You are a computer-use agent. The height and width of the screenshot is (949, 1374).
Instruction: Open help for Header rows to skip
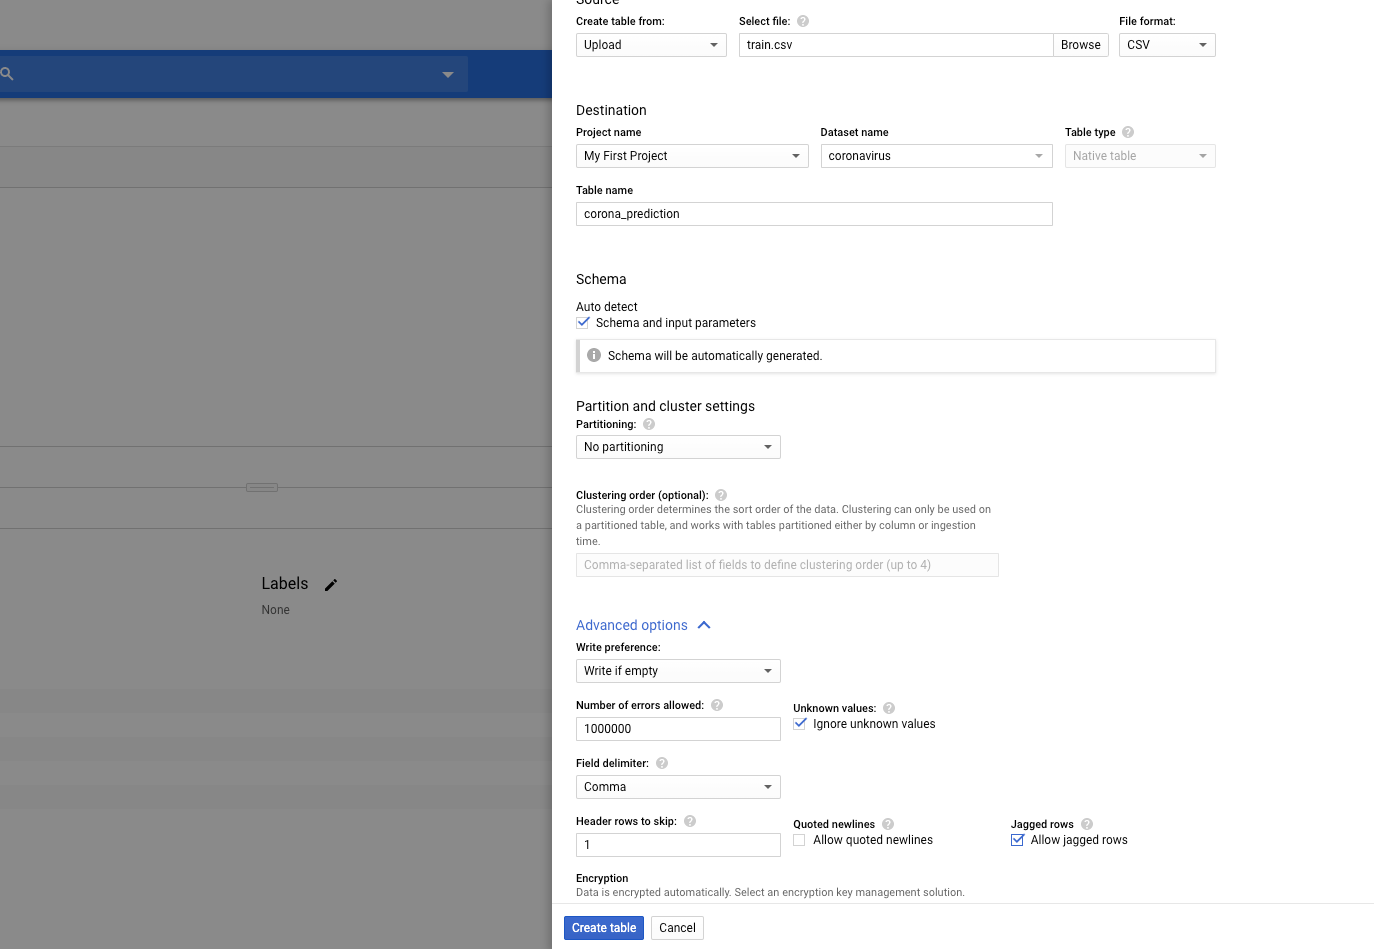click(690, 821)
